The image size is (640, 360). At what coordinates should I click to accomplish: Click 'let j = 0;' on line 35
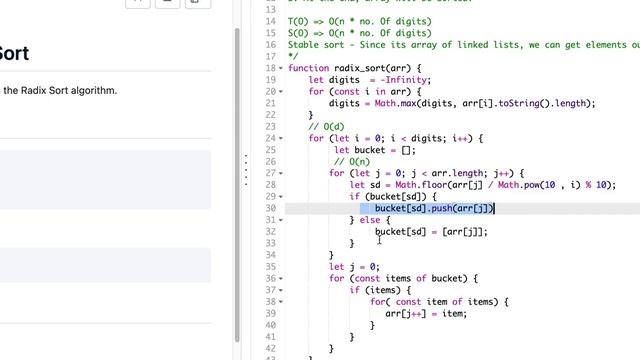click(x=354, y=267)
